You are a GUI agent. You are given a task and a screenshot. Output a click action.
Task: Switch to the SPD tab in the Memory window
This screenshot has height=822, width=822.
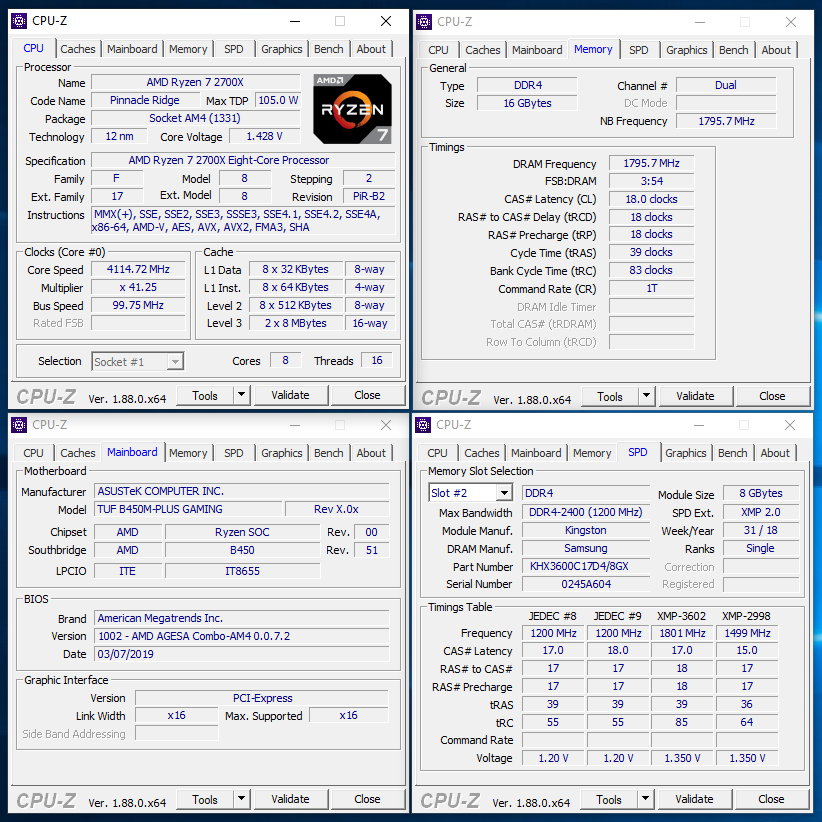coord(638,50)
